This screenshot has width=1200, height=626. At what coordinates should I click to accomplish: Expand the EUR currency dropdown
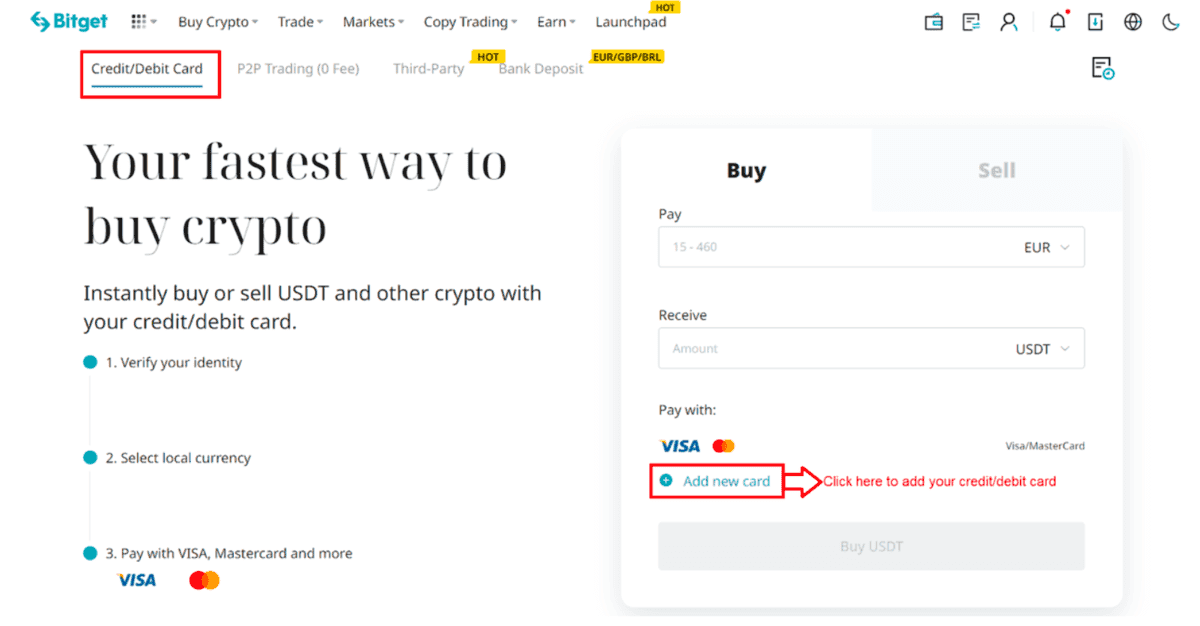tap(1046, 247)
